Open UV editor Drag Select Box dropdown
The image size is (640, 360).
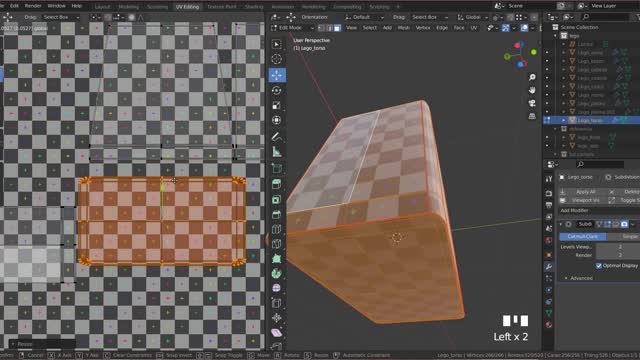tap(60, 17)
